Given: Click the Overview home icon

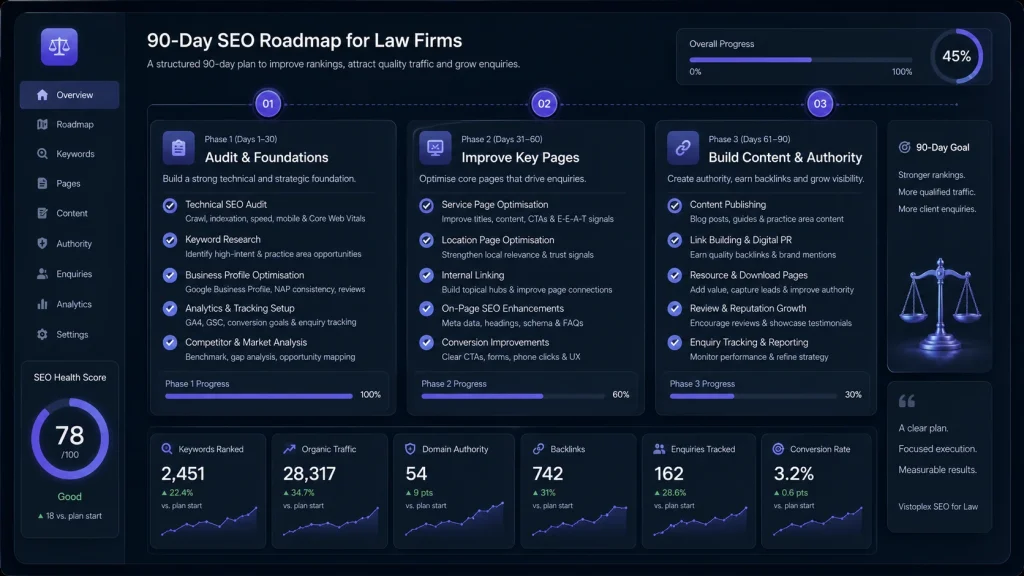Looking at the screenshot, I should coord(42,95).
